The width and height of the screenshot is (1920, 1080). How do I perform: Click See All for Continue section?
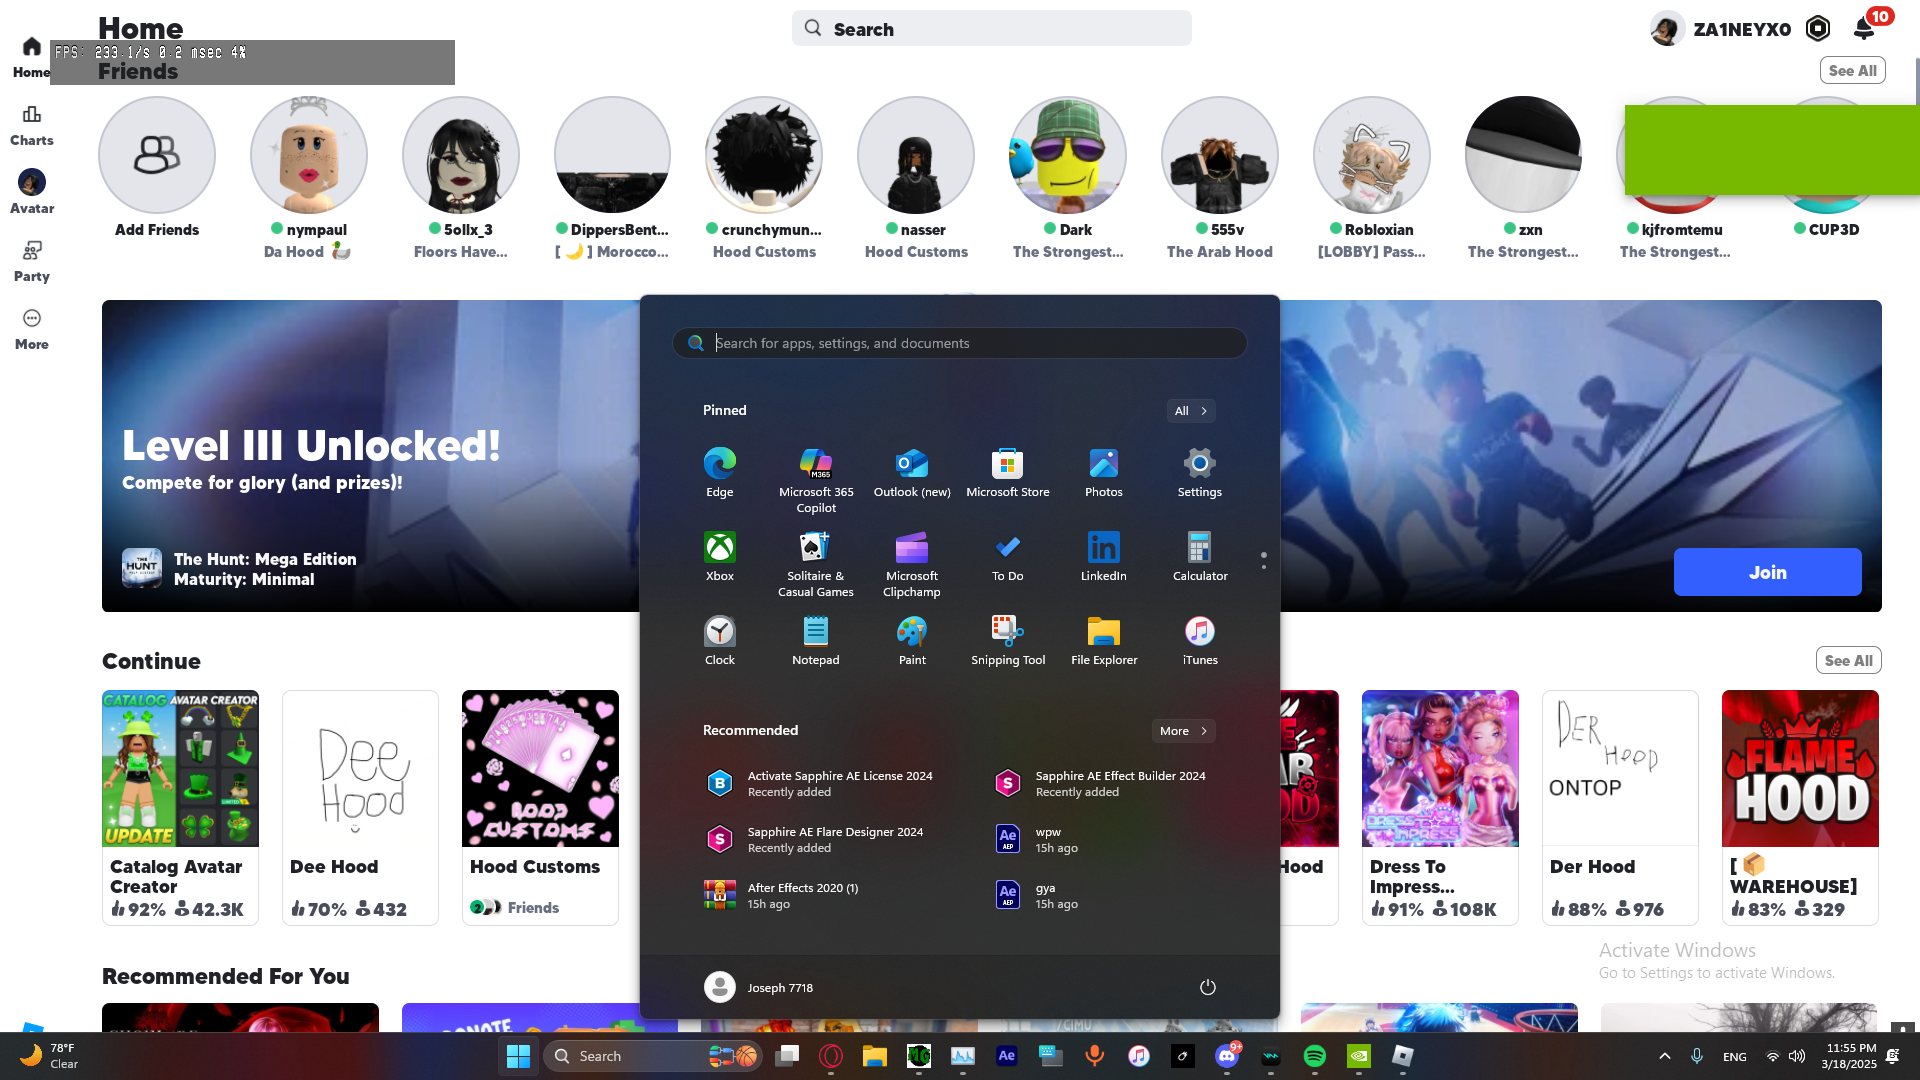pos(1848,660)
